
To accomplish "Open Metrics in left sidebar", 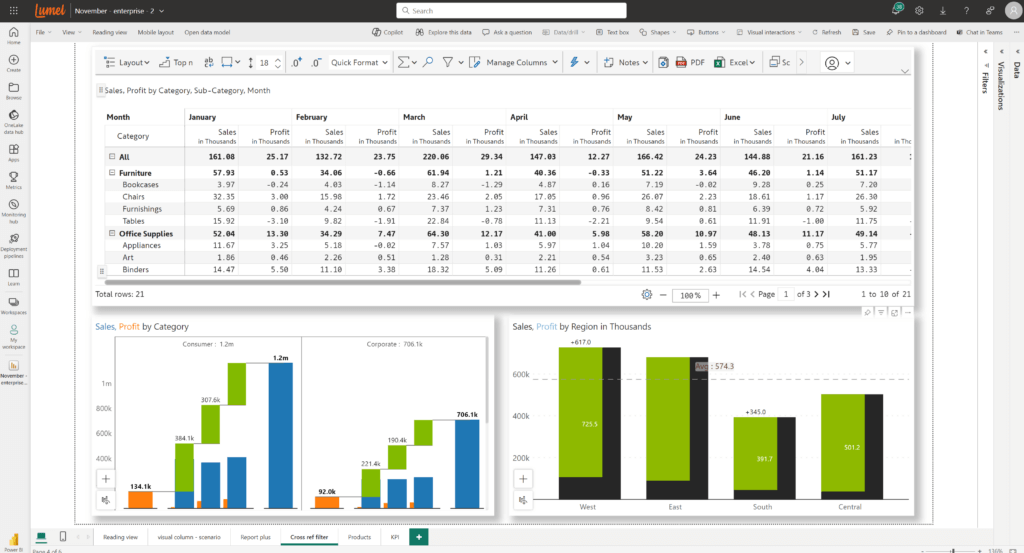I will coord(14,180).
